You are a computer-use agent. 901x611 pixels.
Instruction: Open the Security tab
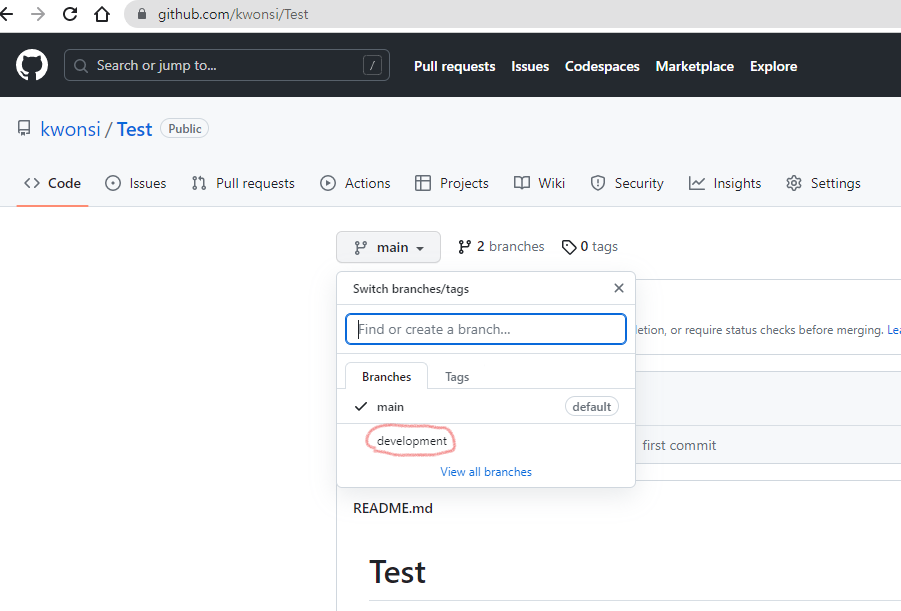point(627,183)
